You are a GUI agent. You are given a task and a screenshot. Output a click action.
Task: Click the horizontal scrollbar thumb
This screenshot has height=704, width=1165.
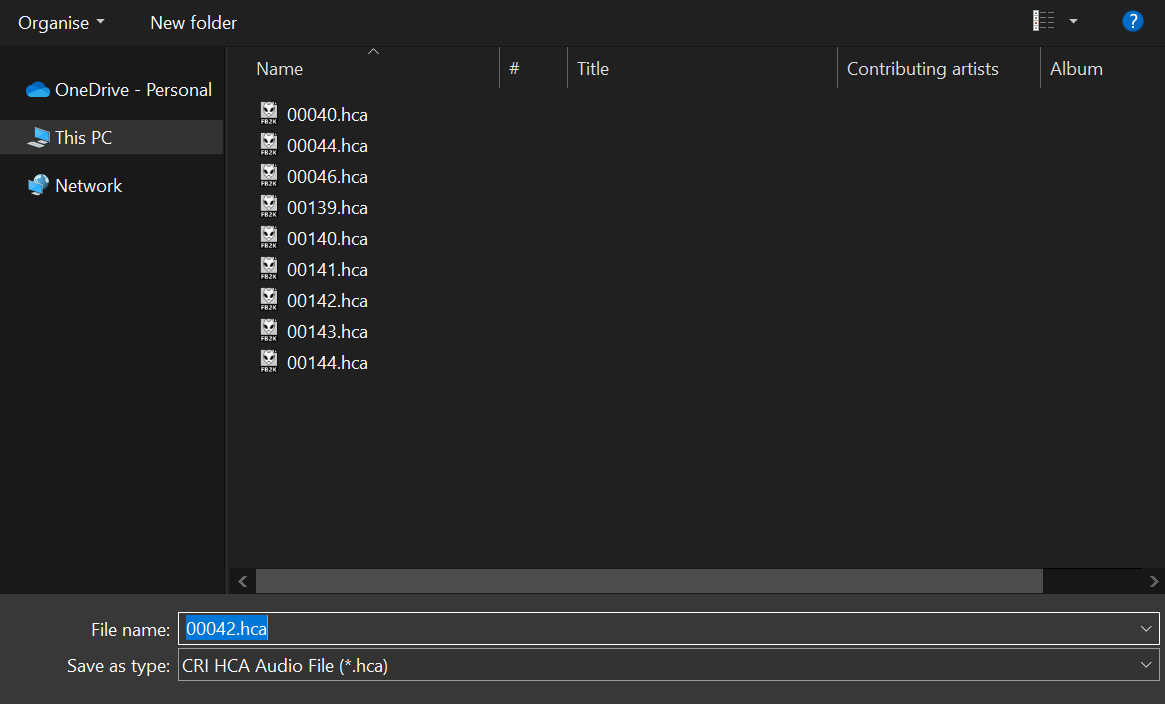(649, 581)
